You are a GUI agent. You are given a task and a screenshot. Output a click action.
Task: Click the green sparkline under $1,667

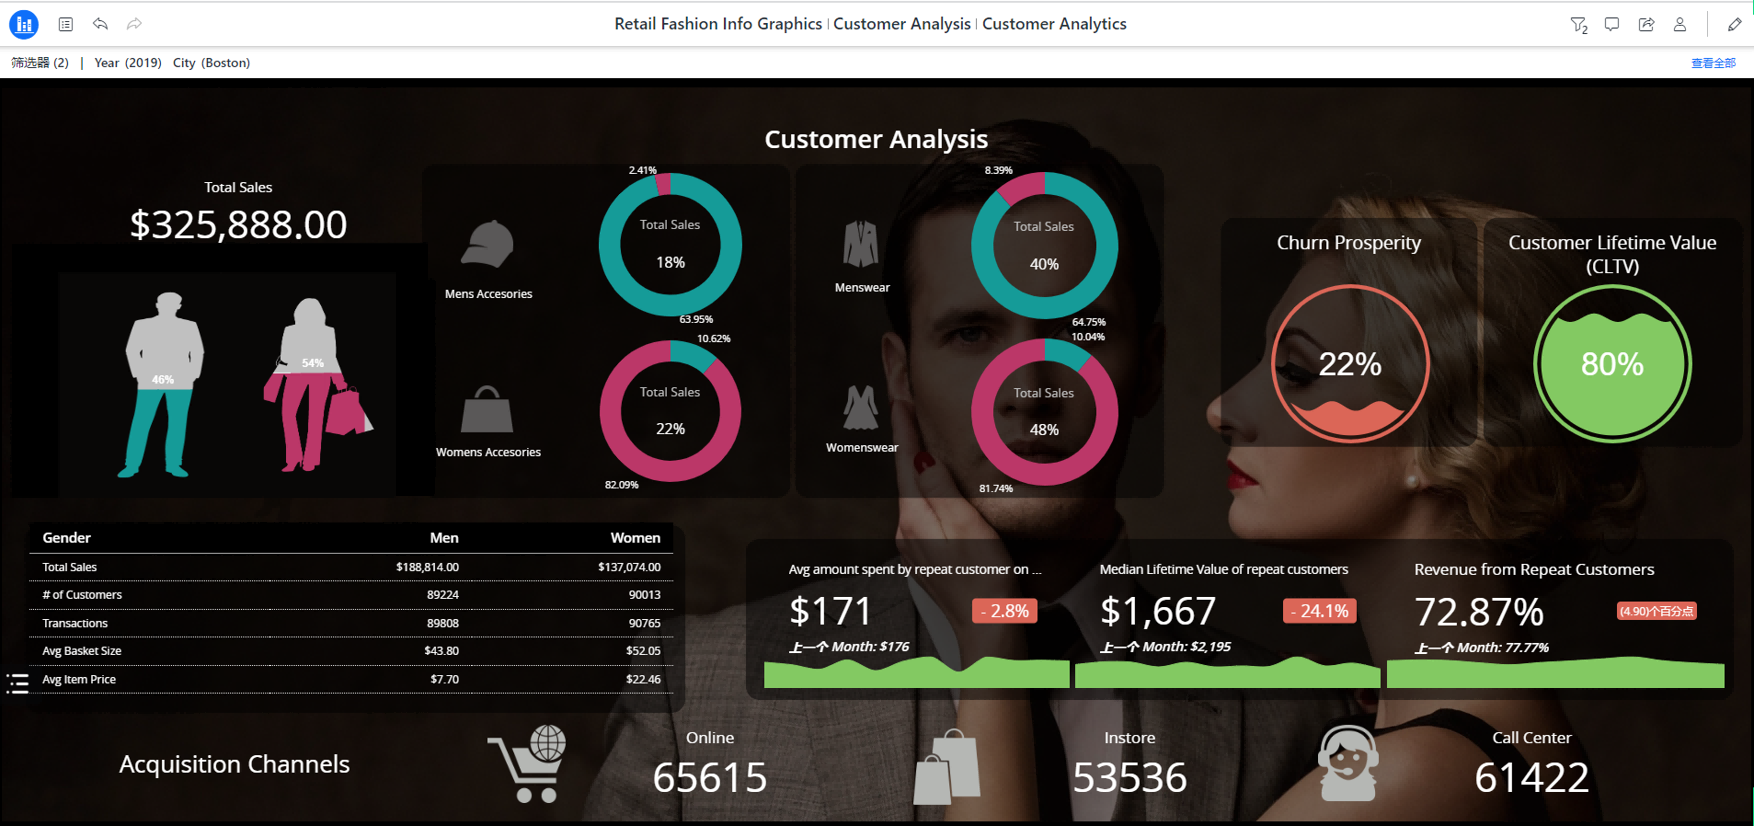[x=1227, y=672]
